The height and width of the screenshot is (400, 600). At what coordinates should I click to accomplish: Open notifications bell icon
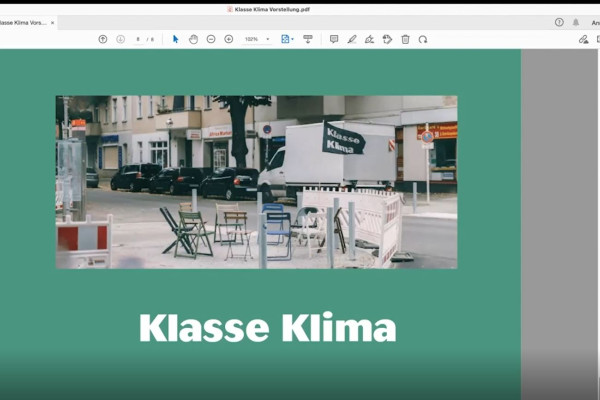[576, 22]
